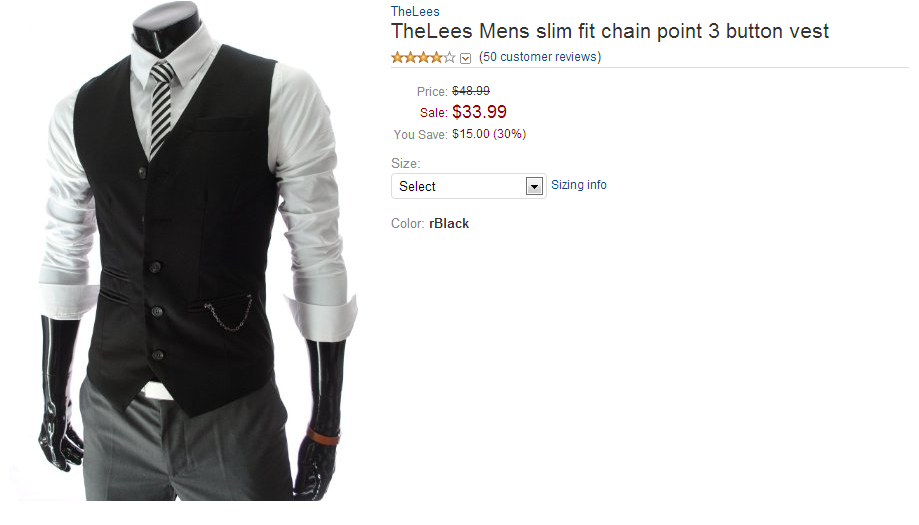
Task: Click the mannequin's black head
Action: 166,28
